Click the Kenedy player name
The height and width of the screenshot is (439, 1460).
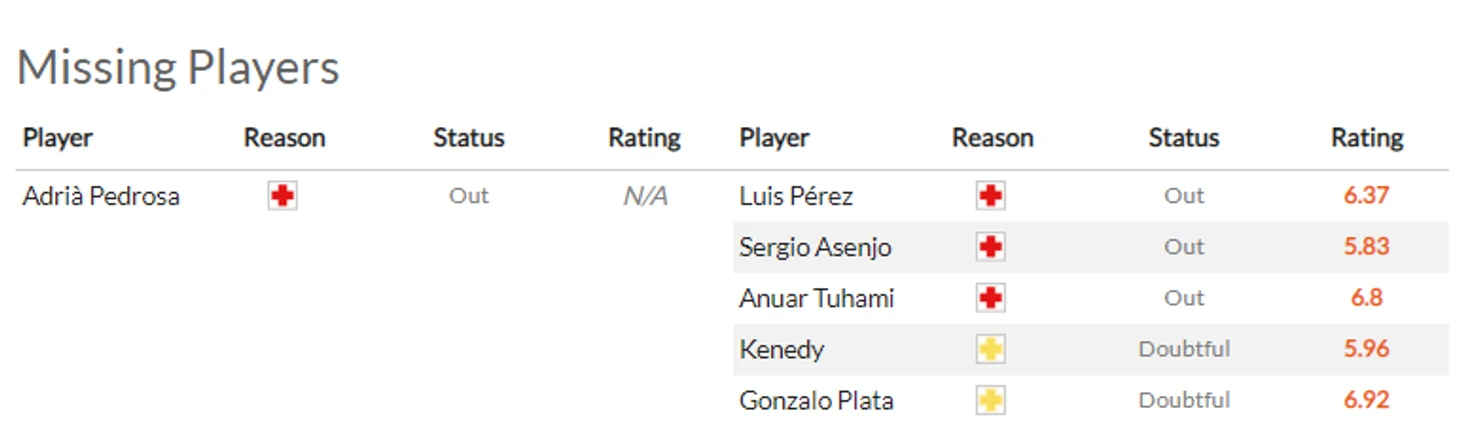tap(782, 349)
